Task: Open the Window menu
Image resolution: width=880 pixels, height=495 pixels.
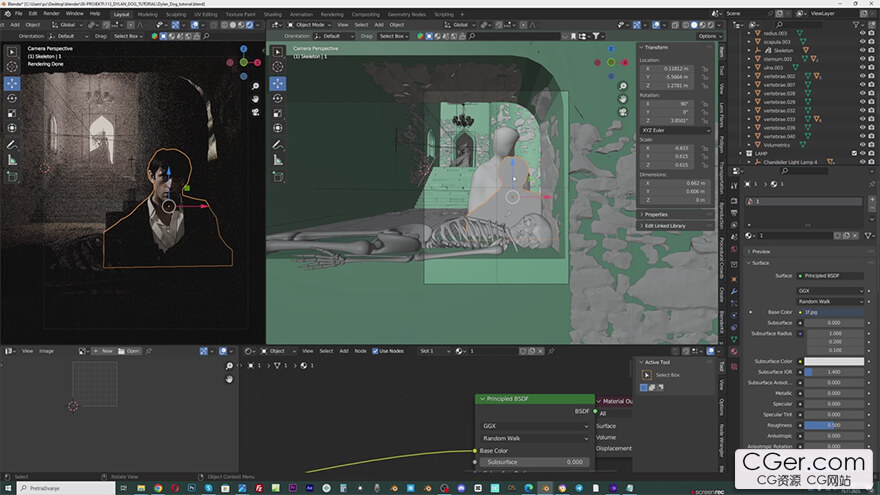Action: click(x=74, y=13)
